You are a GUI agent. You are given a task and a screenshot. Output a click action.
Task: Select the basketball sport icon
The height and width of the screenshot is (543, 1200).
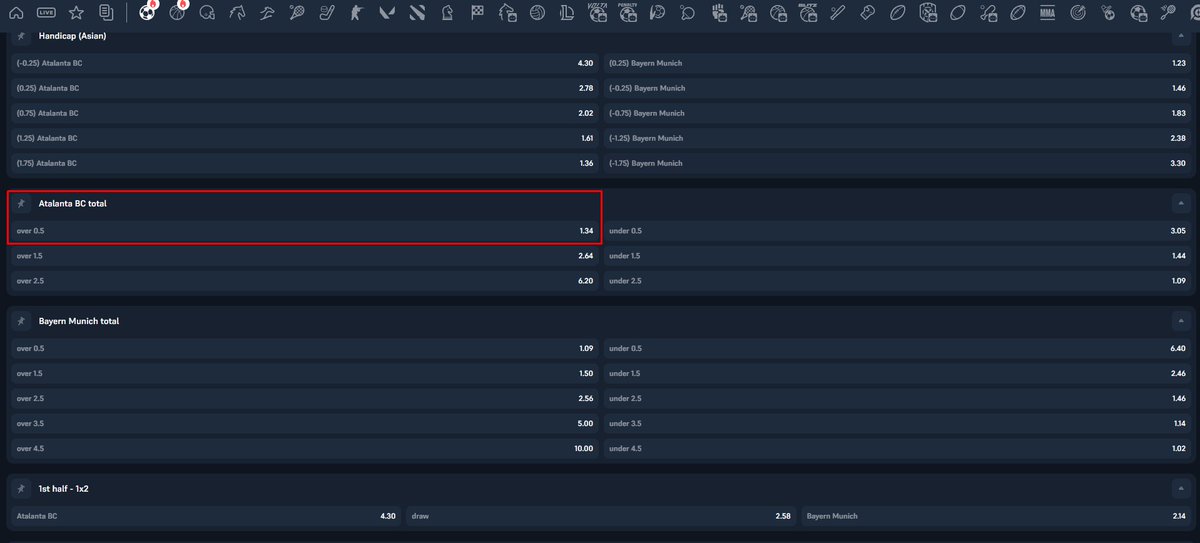[x=177, y=13]
